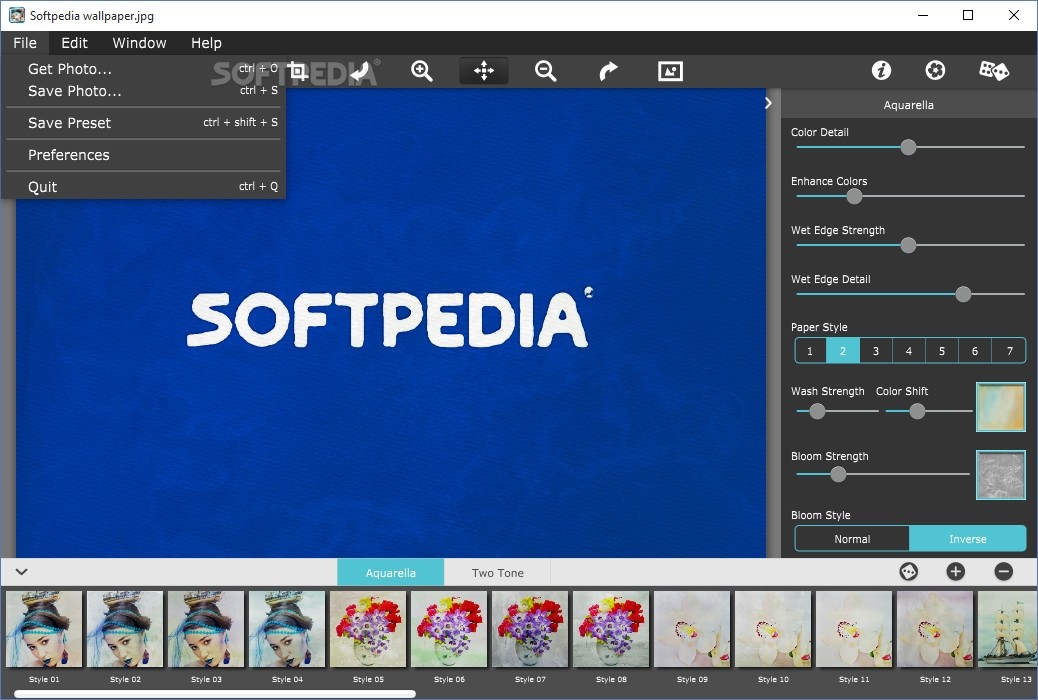Apply the Style 08 preset thumbnail
The image size is (1038, 700).
tap(611, 629)
